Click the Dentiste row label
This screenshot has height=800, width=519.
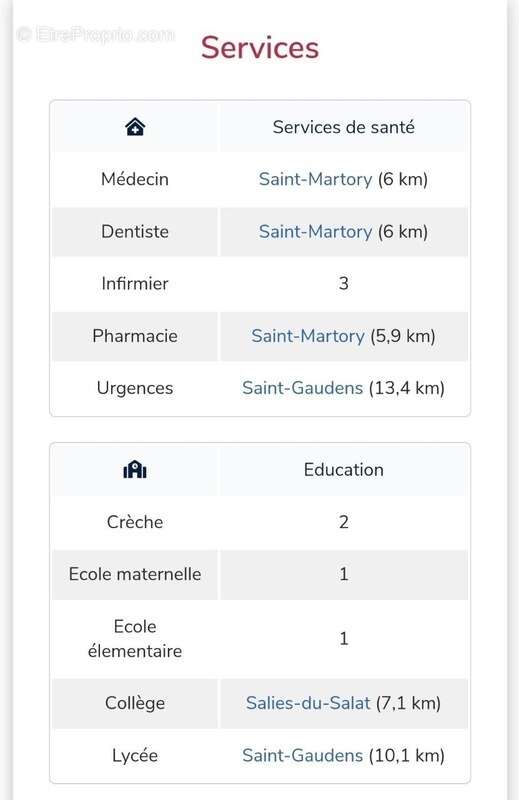(x=135, y=232)
